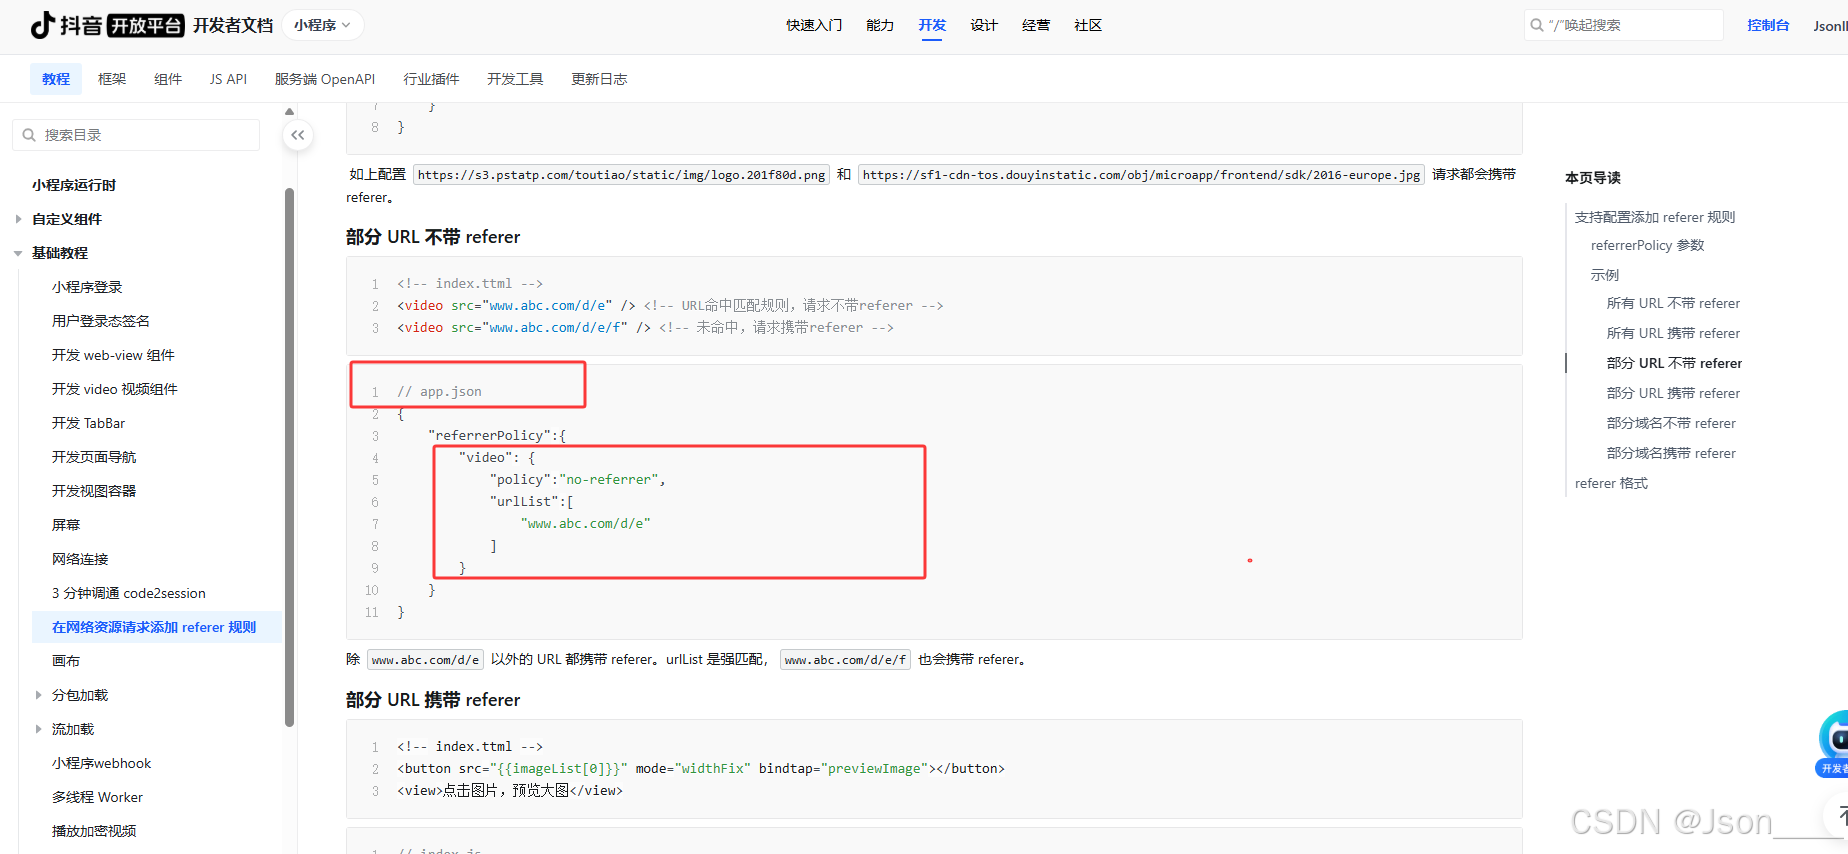The image size is (1848, 854).
Task: Switch to the 更新日志 tab
Action: [599, 79]
